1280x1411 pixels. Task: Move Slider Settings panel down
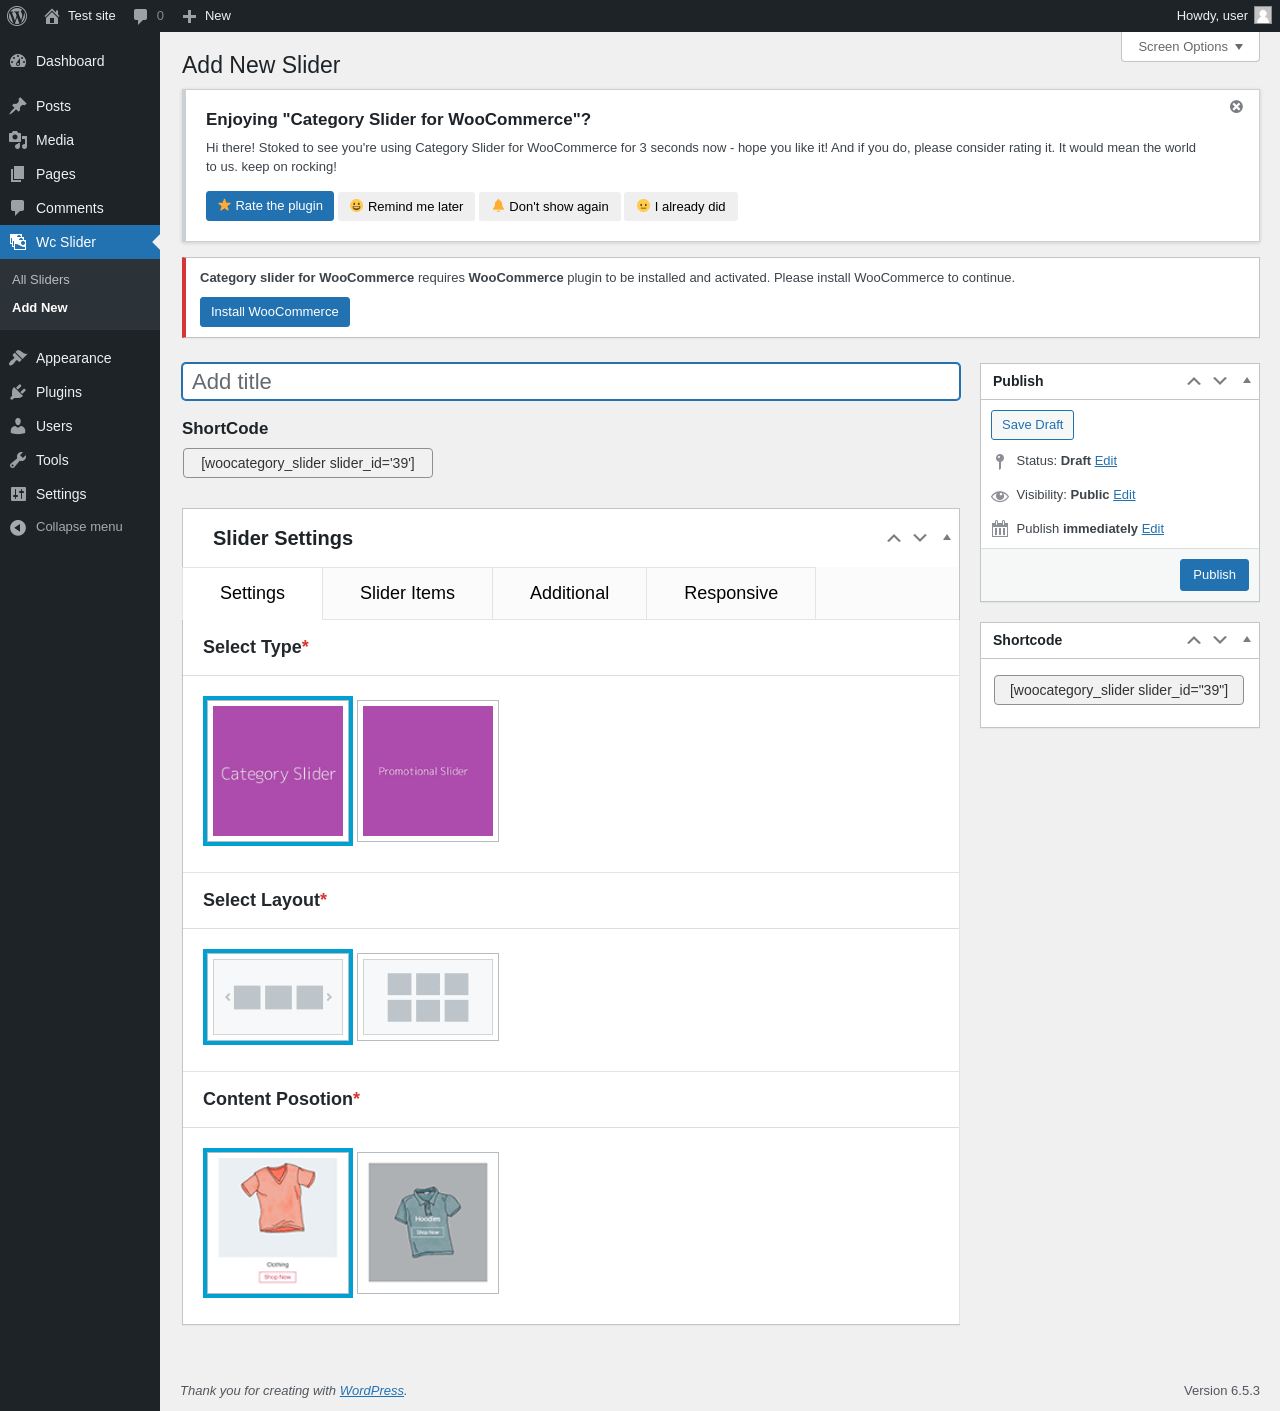(920, 538)
